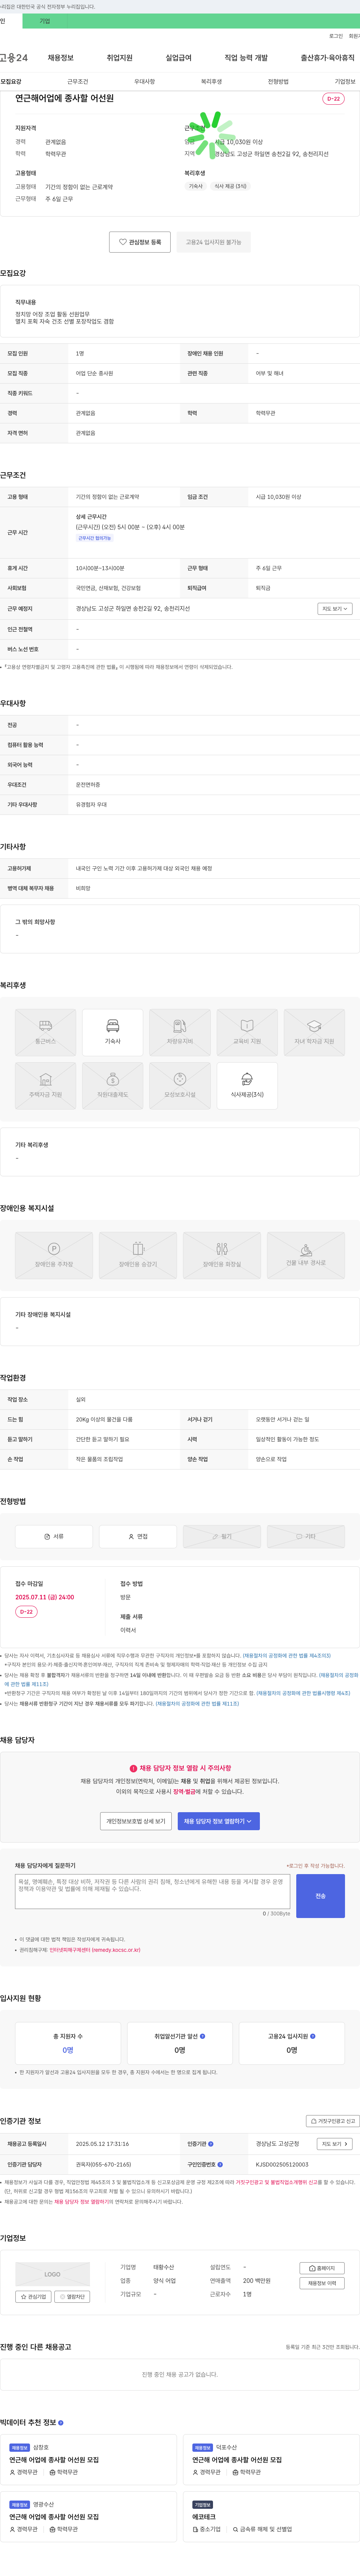
Task: Click the 통근버스 welfare icon
Action: [x=46, y=1032]
